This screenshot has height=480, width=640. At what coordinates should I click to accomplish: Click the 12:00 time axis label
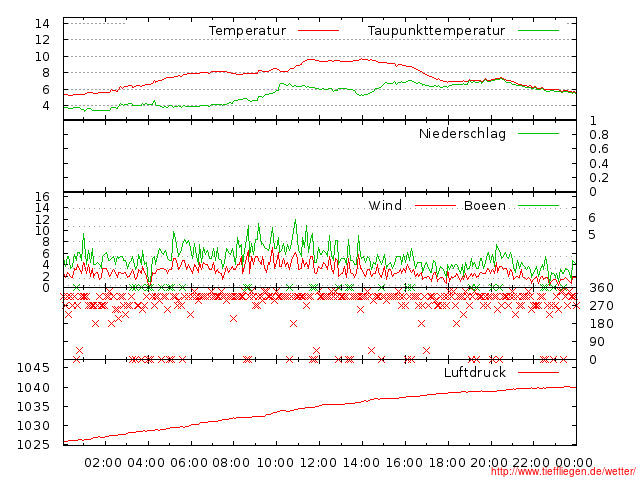pyautogui.click(x=318, y=463)
